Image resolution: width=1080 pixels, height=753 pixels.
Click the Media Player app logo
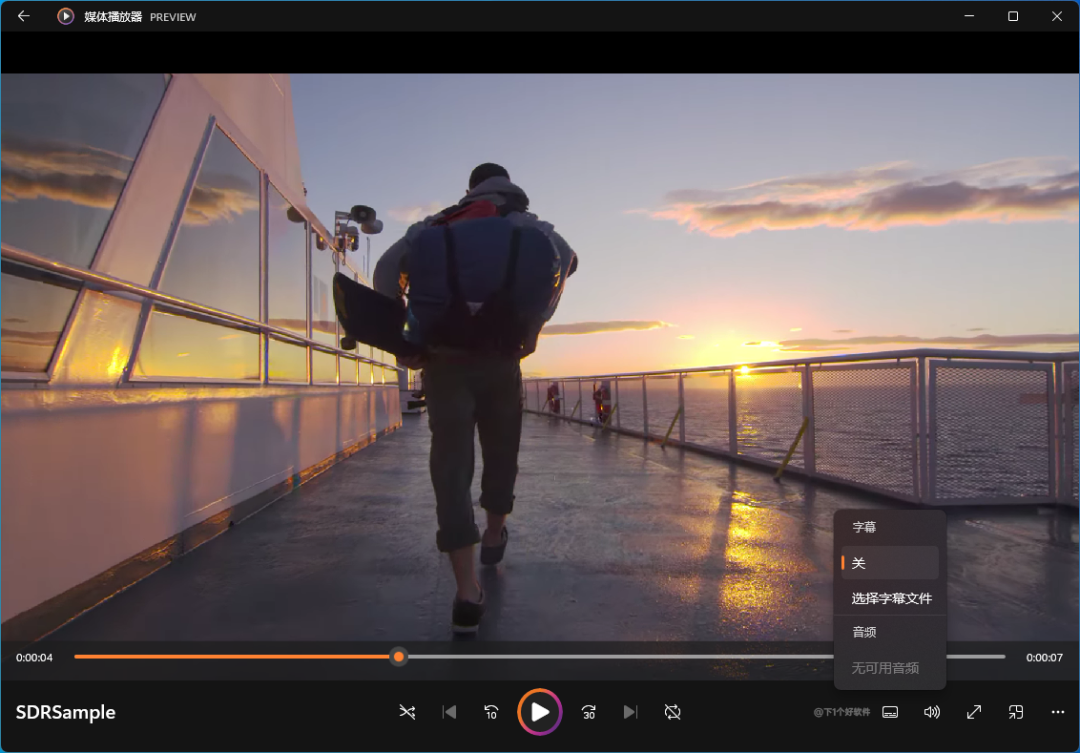coord(66,16)
